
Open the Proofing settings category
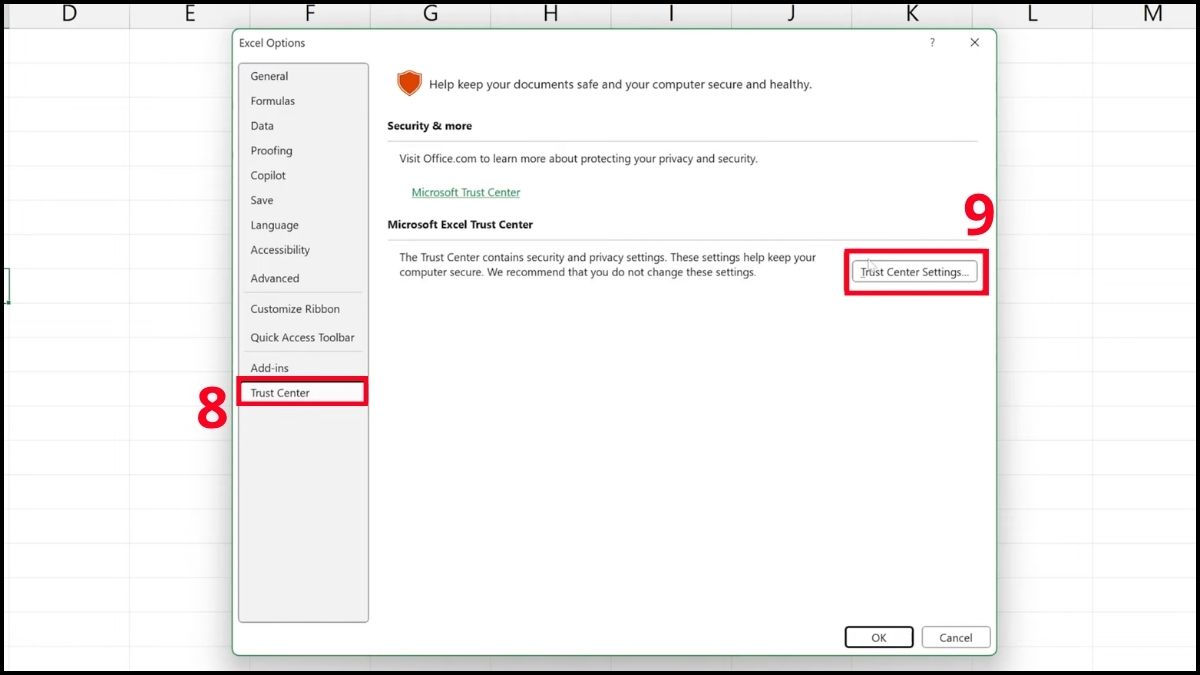(x=303, y=151)
